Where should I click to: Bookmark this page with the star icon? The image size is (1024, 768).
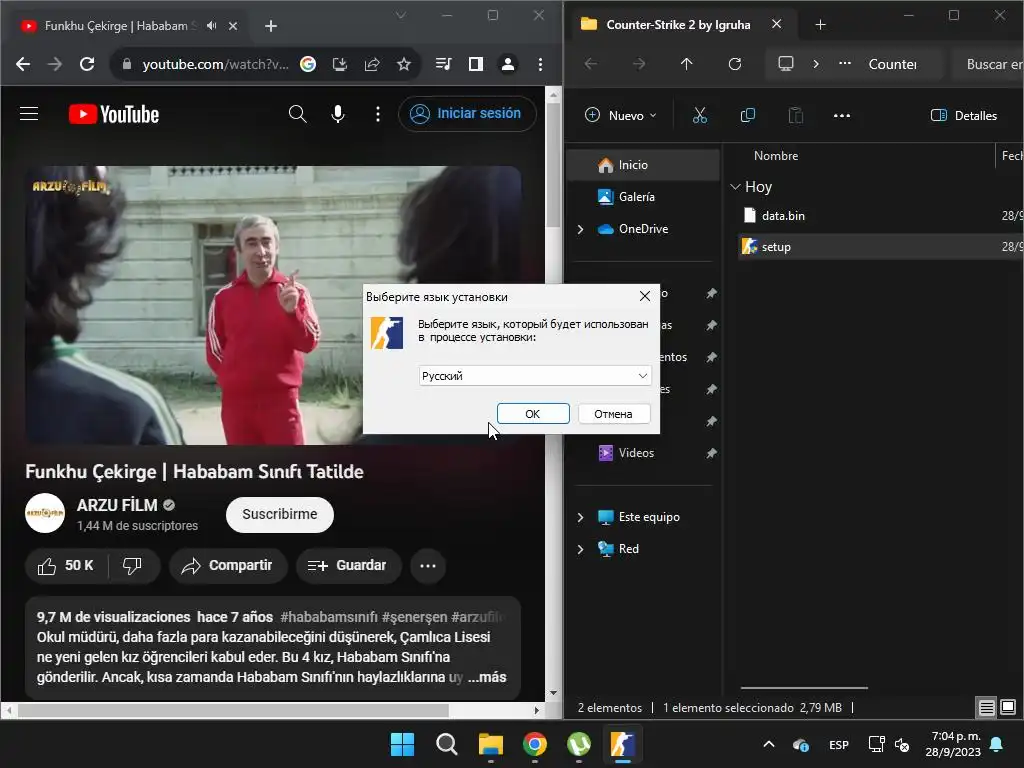[x=404, y=64]
